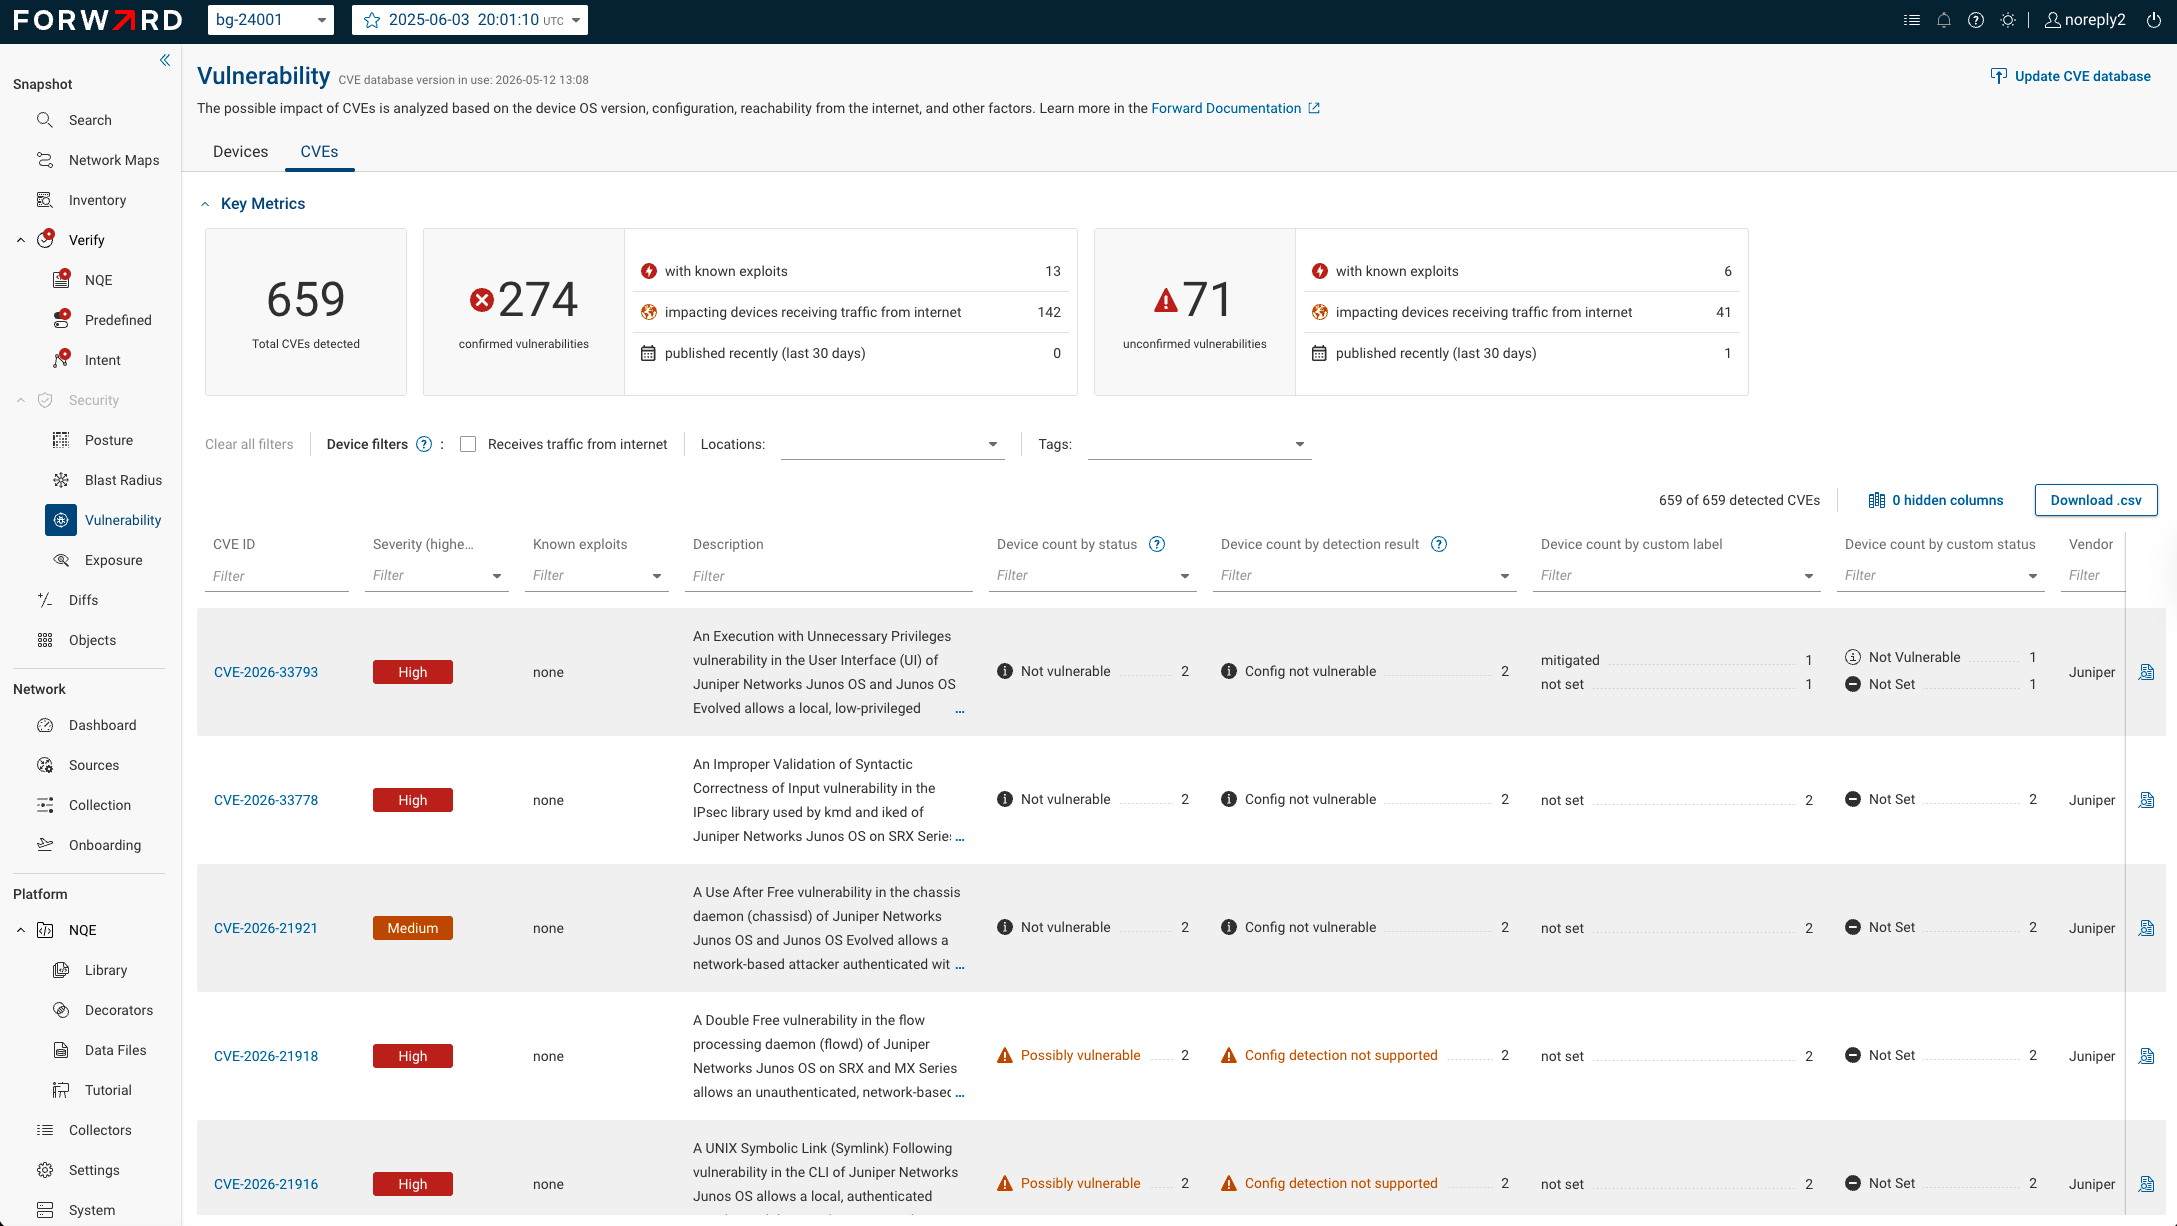The width and height of the screenshot is (2177, 1226).
Task: Open Inventory in sidebar
Action: click(x=97, y=200)
